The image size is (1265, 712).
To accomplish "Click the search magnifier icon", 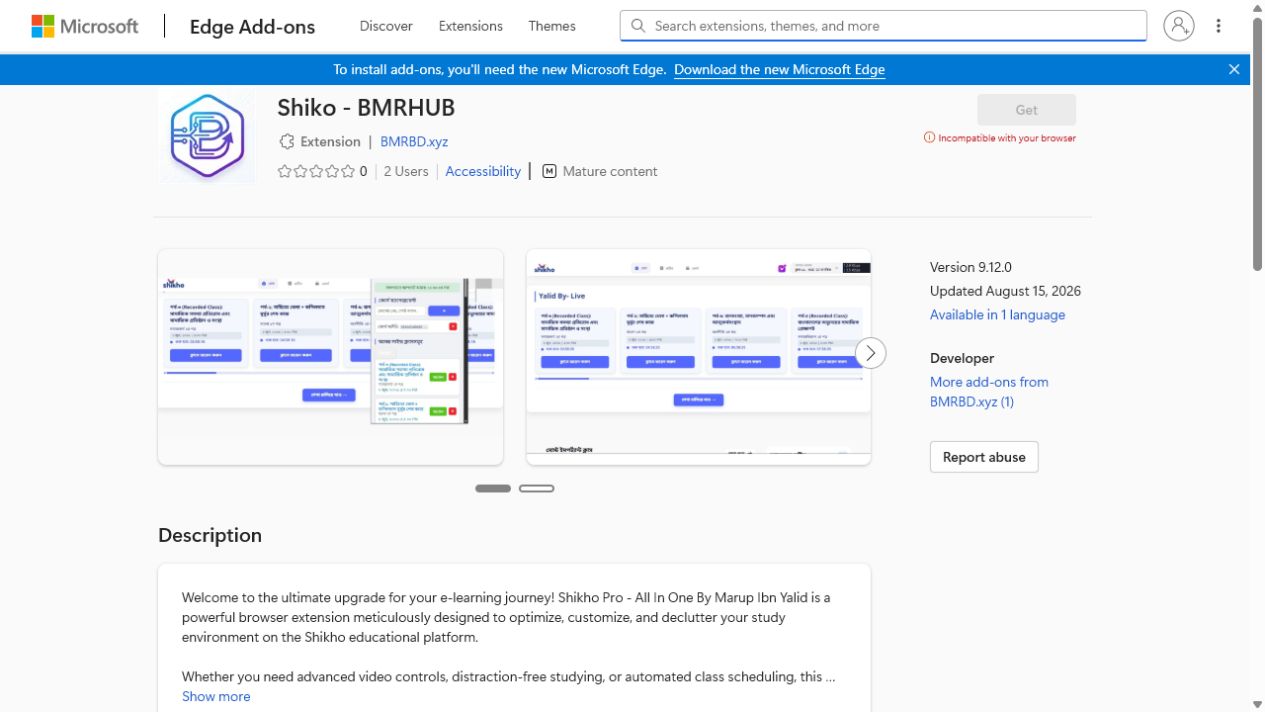I will pos(638,26).
